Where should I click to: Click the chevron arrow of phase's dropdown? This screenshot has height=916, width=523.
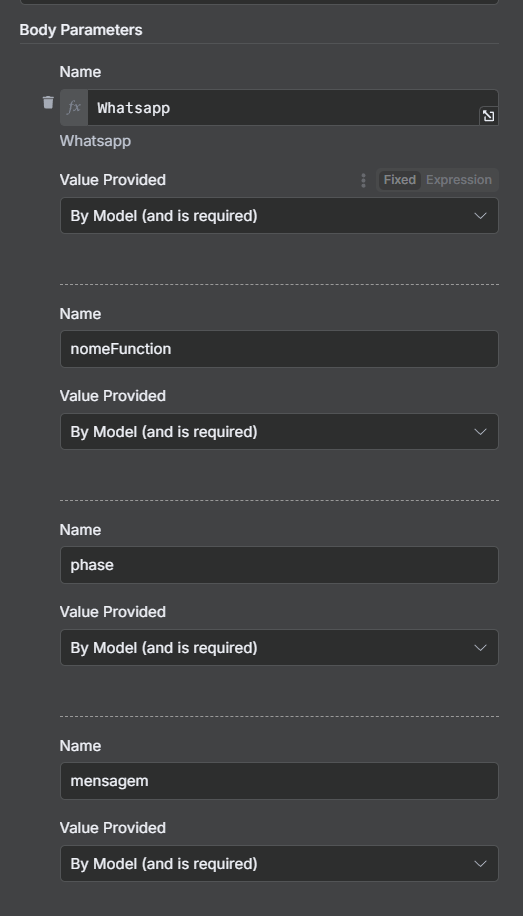(480, 648)
